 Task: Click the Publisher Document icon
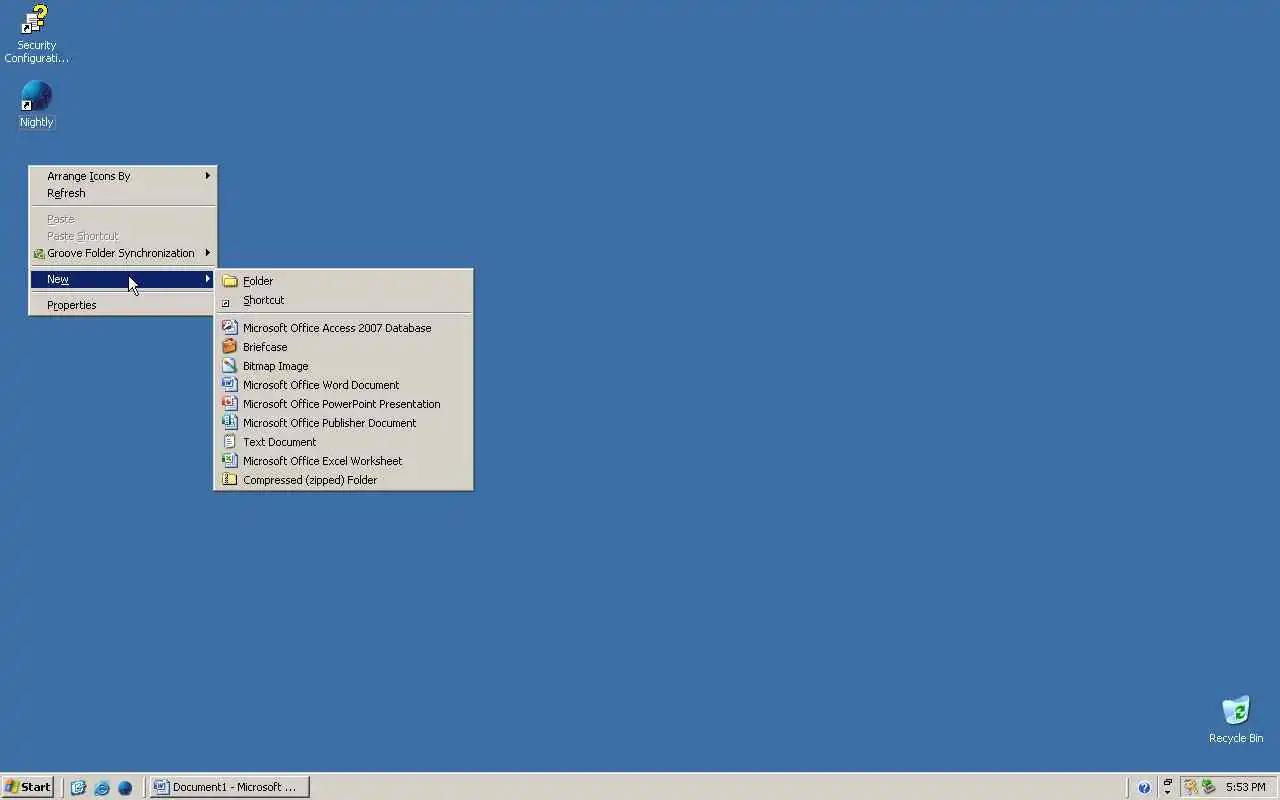point(230,423)
